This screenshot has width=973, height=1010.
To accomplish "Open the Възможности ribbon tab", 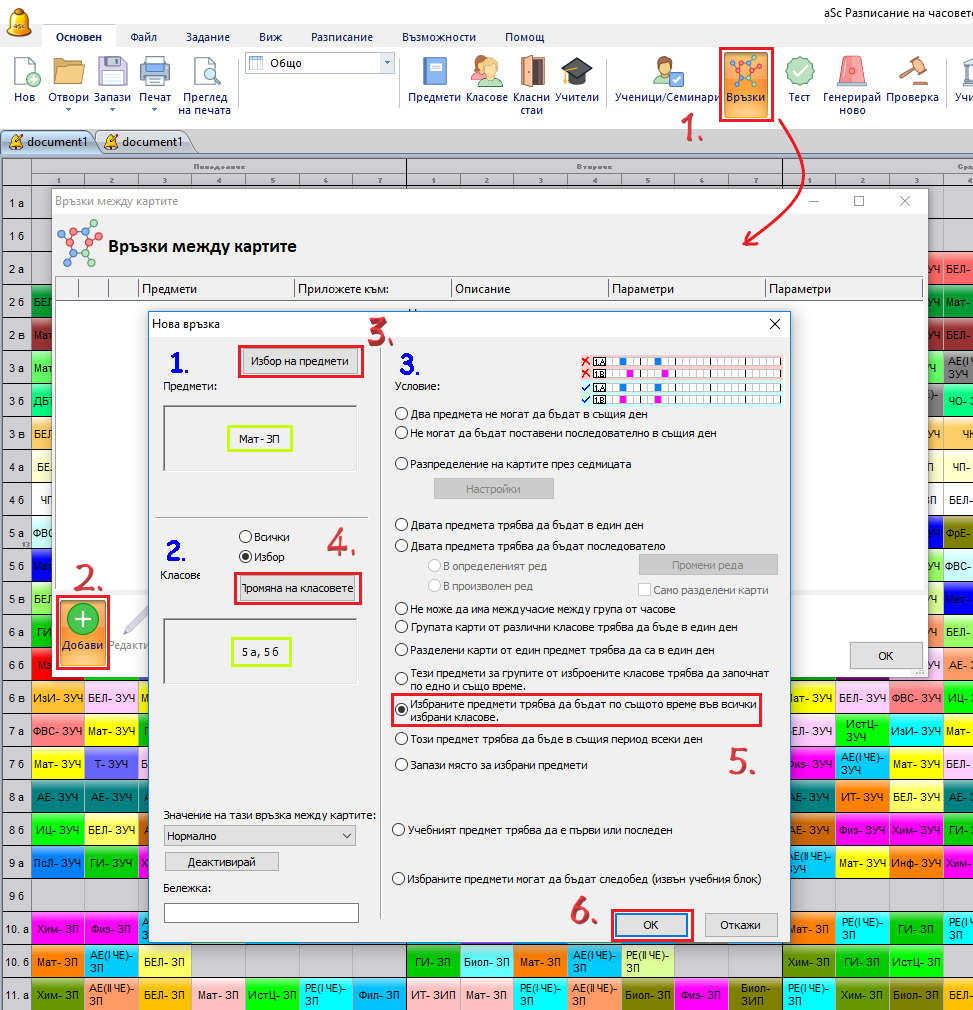I will point(439,37).
